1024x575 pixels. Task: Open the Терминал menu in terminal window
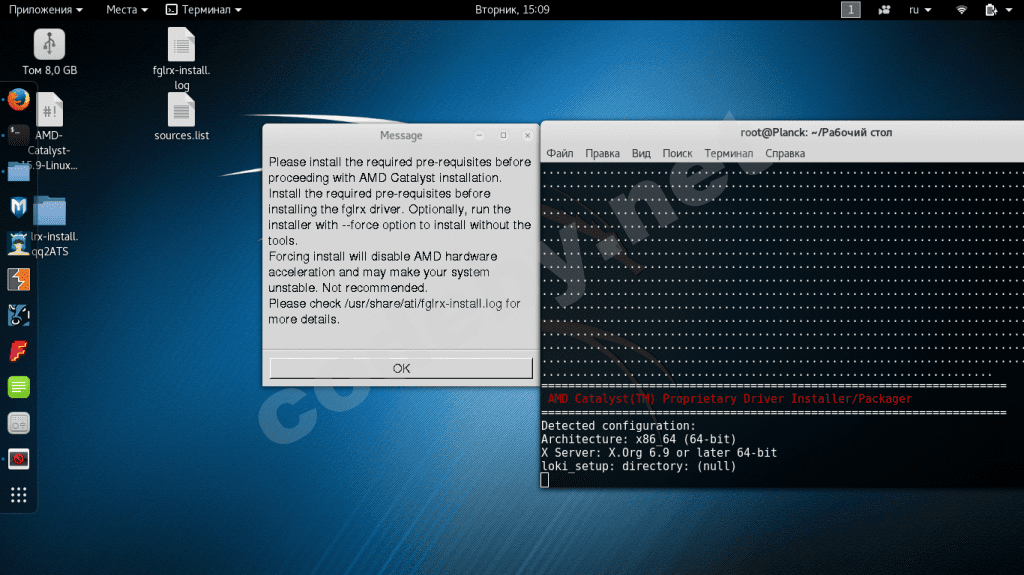(x=728, y=154)
